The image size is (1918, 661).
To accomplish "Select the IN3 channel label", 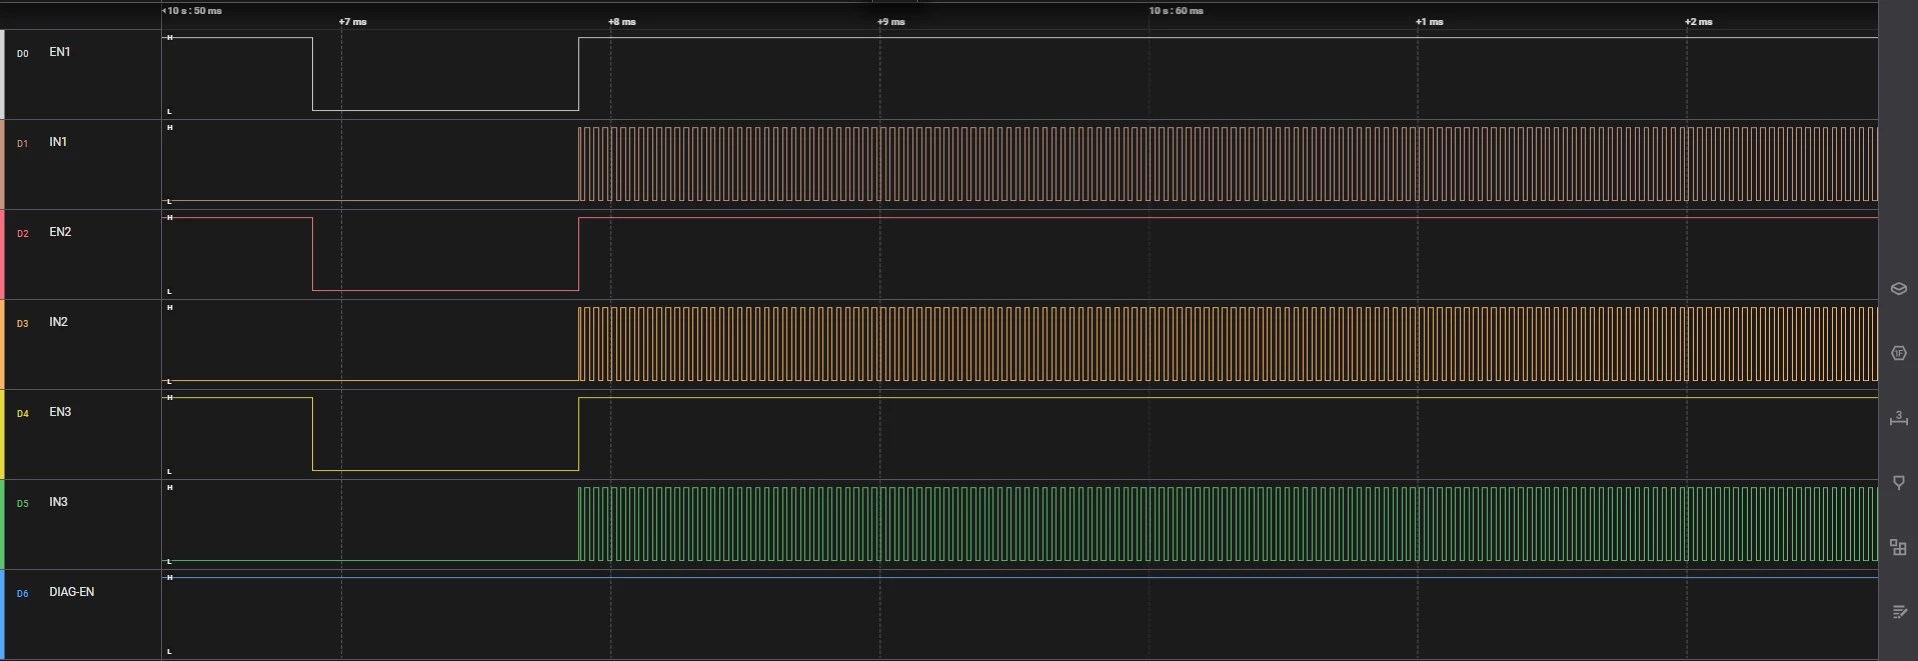I will point(58,502).
